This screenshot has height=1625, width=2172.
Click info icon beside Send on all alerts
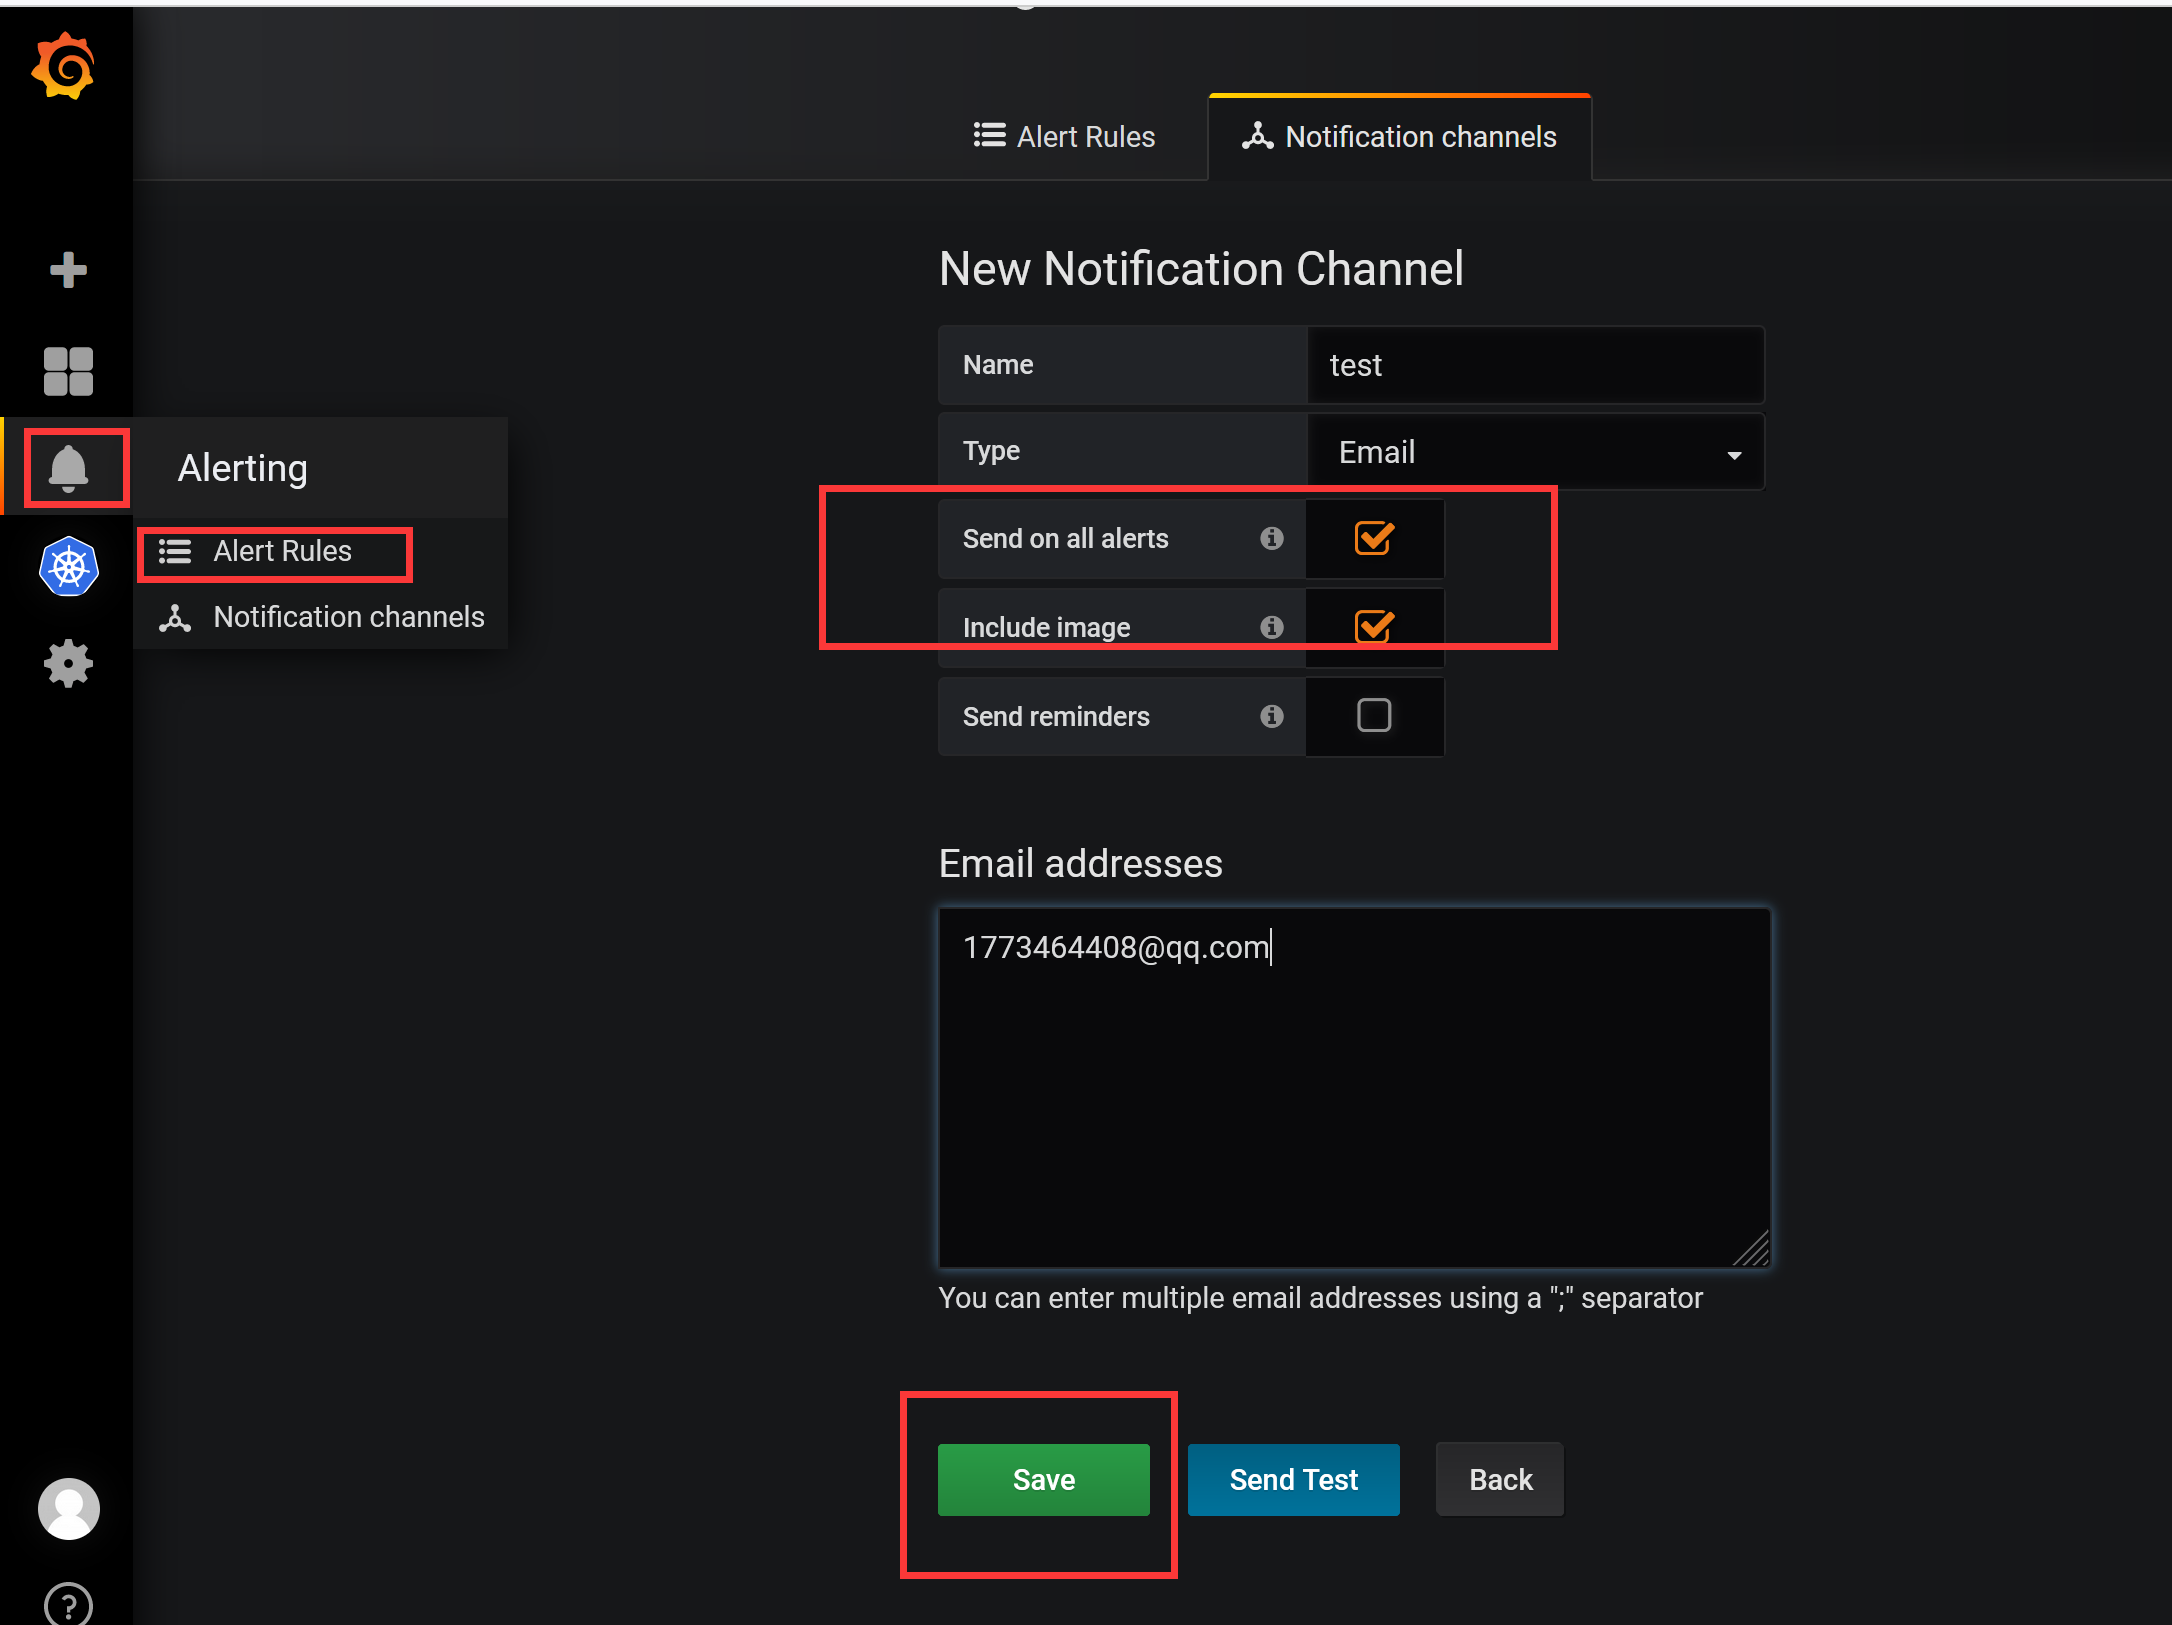[1271, 538]
